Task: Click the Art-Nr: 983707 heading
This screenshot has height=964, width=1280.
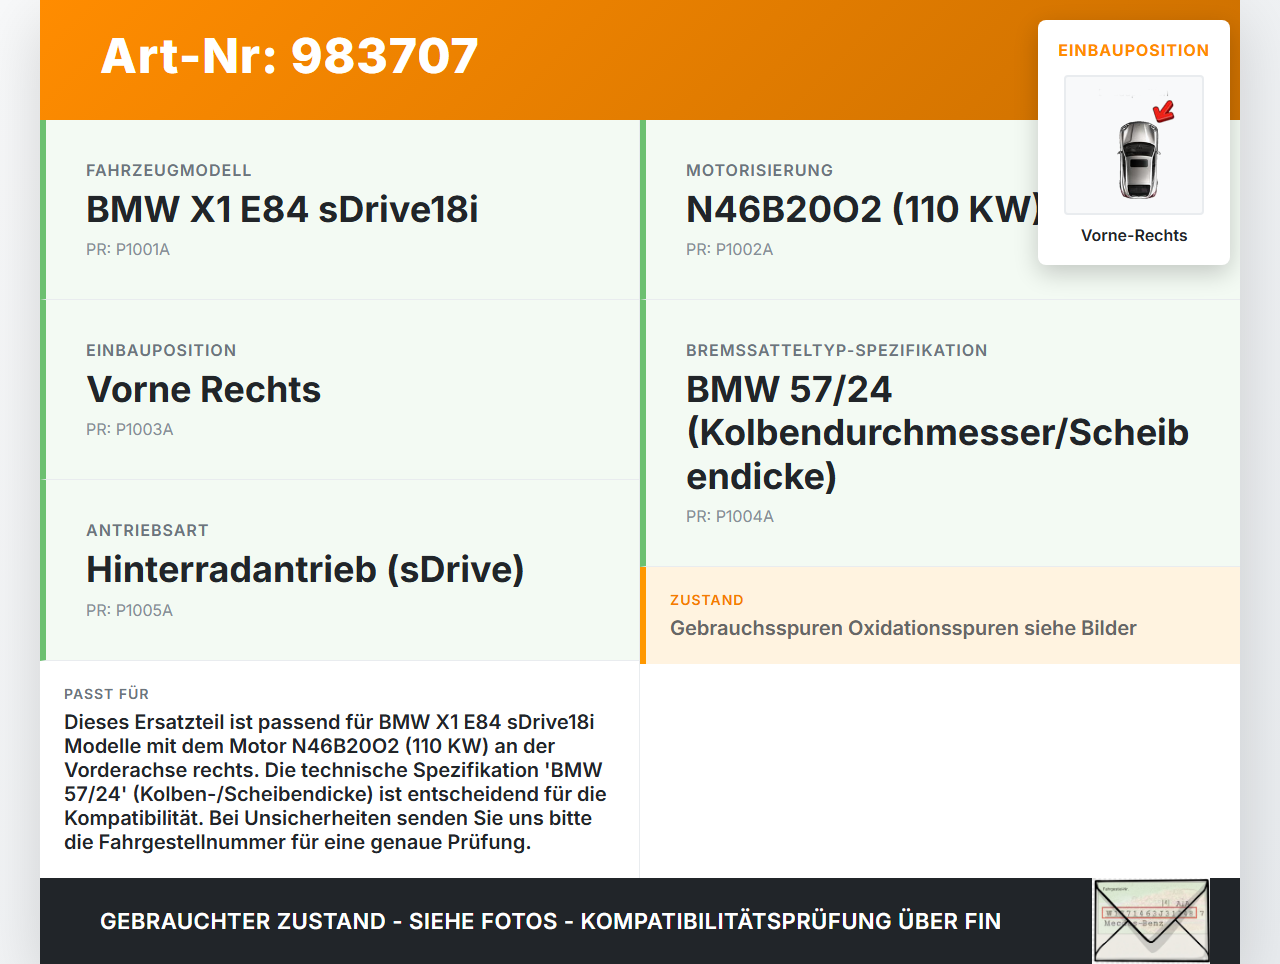Action: pyautogui.click(x=289, y=57)
